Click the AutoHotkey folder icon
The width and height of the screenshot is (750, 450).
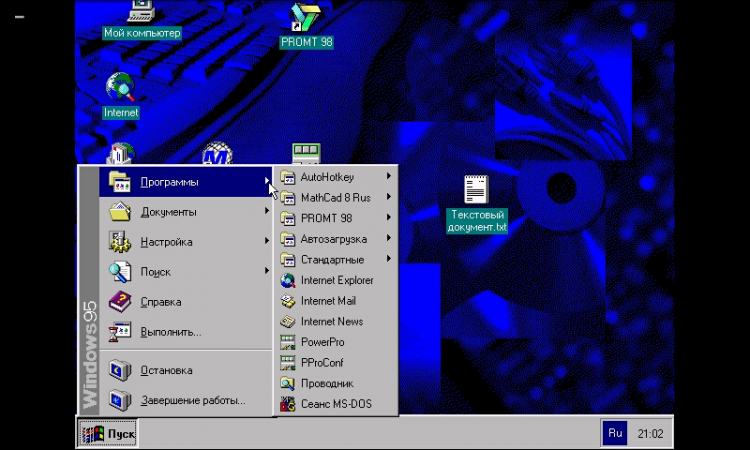287,177
